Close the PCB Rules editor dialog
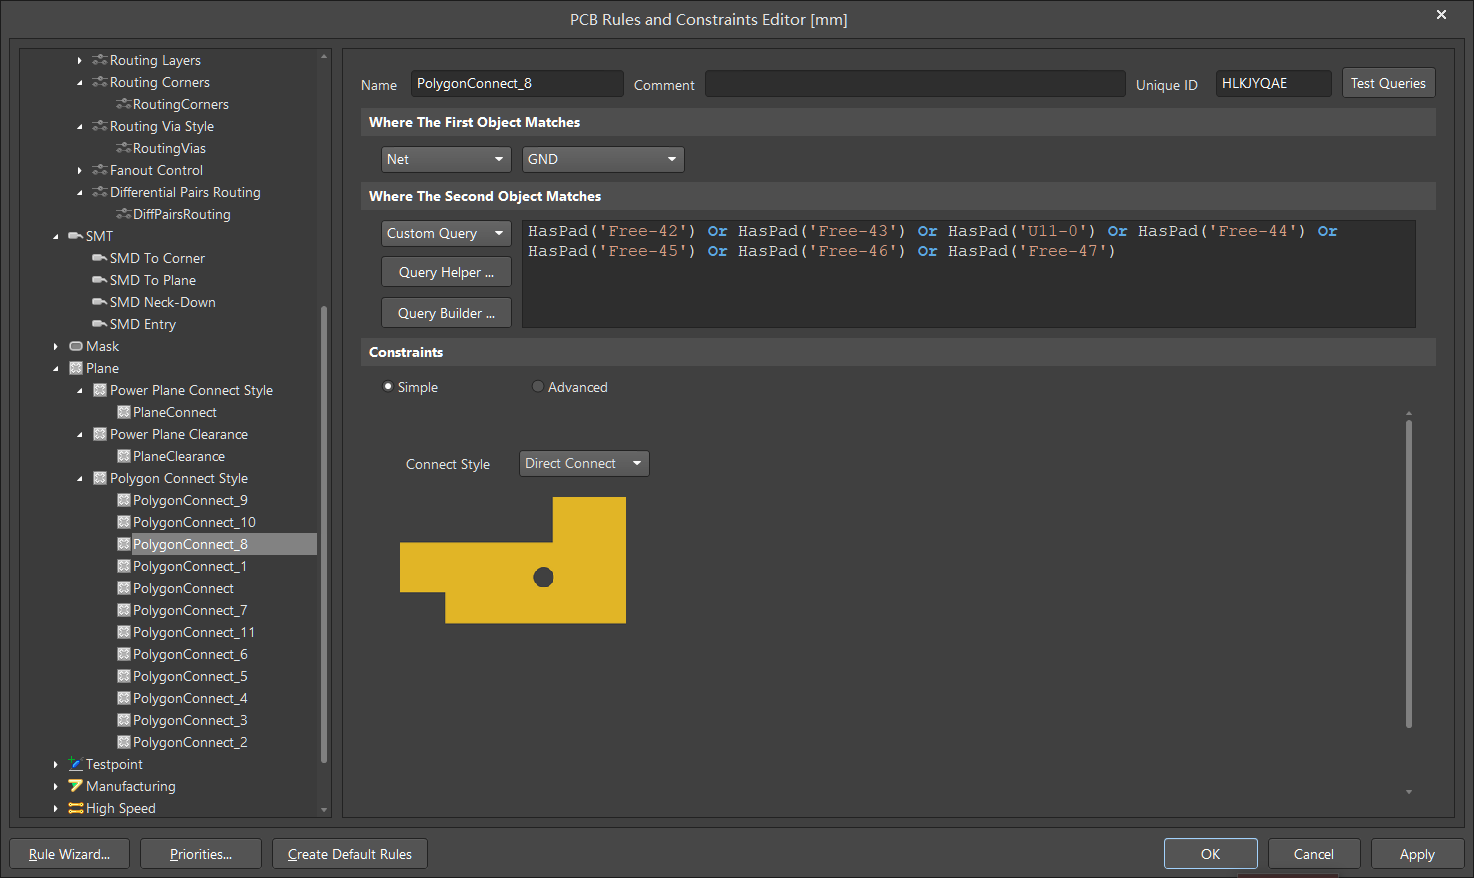The image size is (1474, 878). click(x=1441, y=15)
